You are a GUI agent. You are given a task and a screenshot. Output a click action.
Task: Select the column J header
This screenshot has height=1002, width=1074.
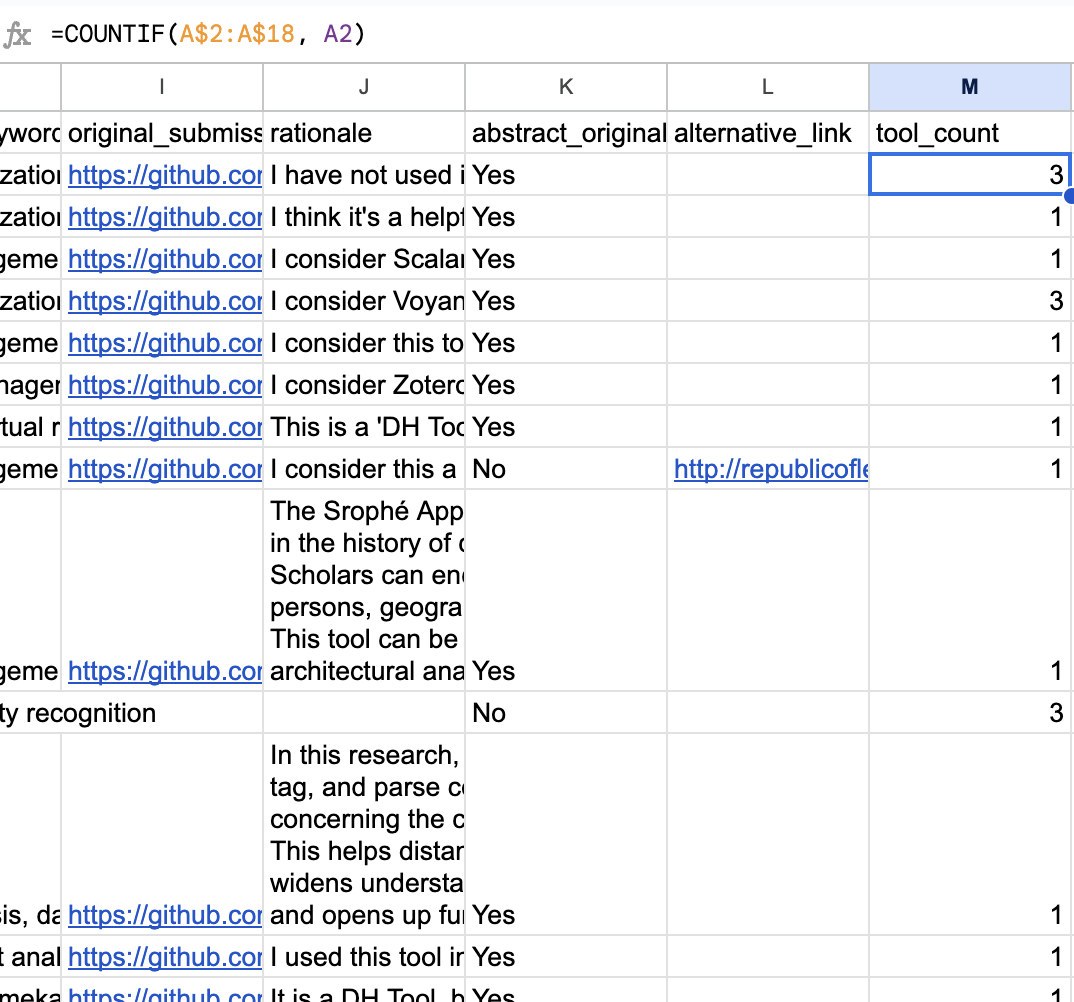363,87
